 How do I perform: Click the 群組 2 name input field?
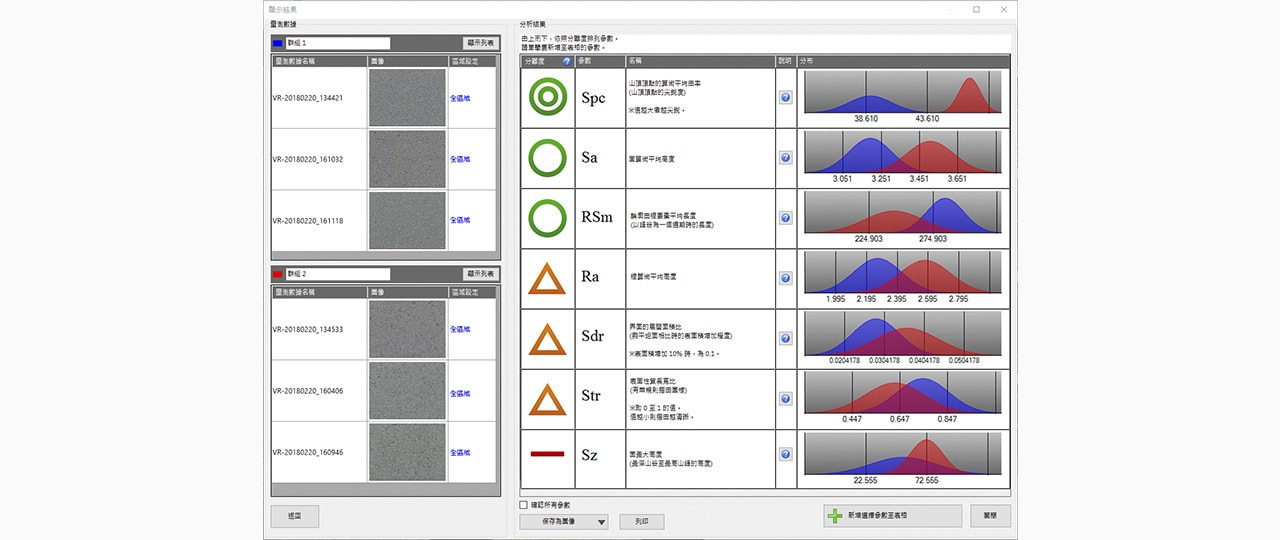click(x=337, y=274)
